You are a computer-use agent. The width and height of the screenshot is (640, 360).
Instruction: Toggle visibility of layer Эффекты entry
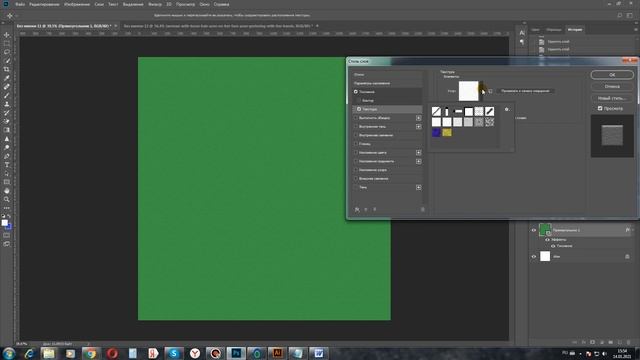[547, 240]
